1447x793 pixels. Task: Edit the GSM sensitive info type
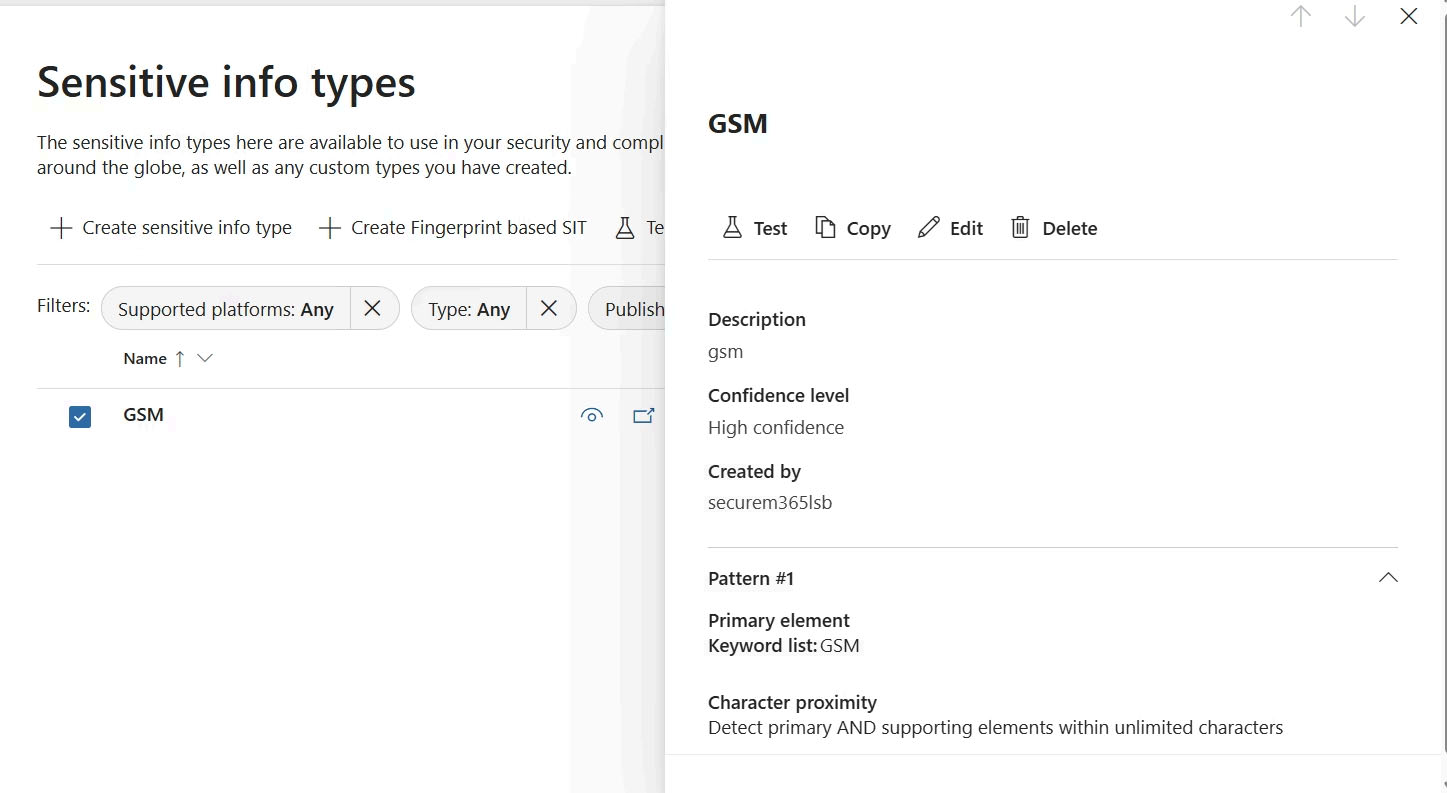[x=951, y=228]
